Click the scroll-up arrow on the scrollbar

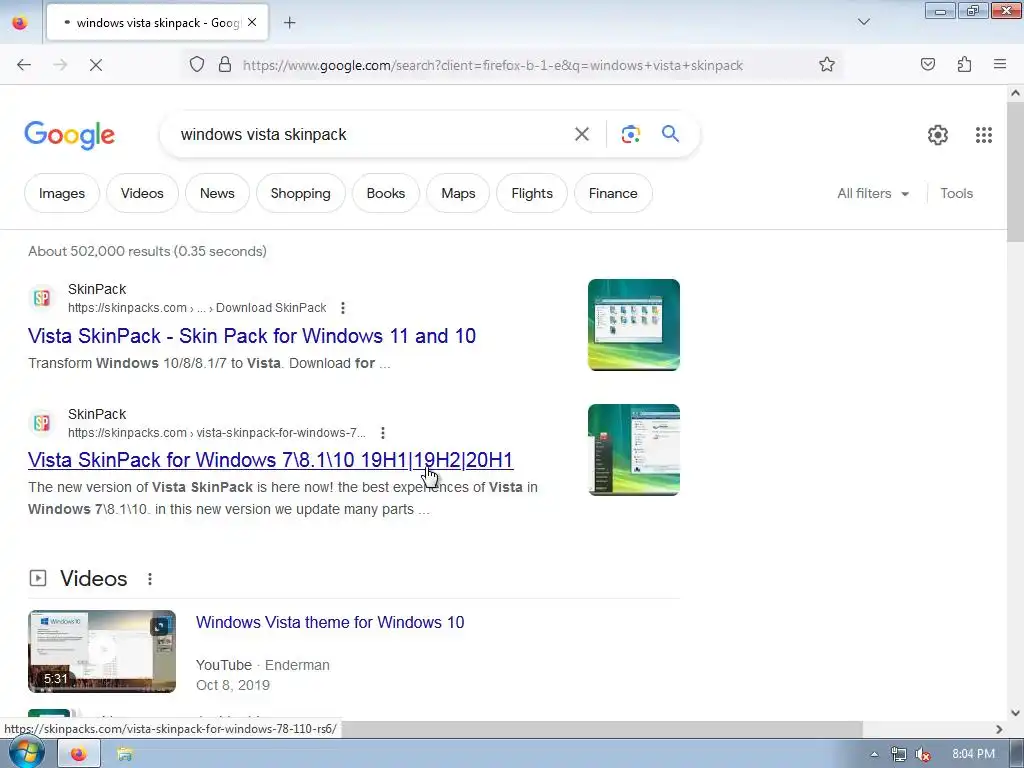coord(1015,93)
